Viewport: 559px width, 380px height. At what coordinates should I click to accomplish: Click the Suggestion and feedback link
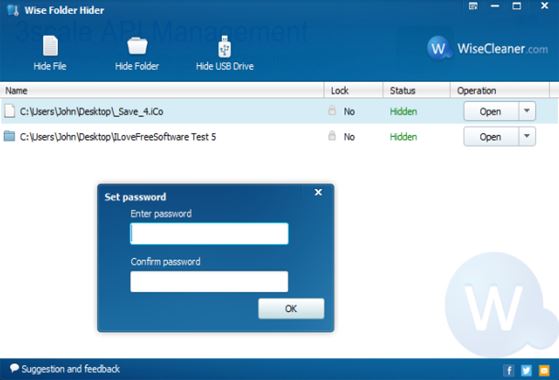(65, 369)
